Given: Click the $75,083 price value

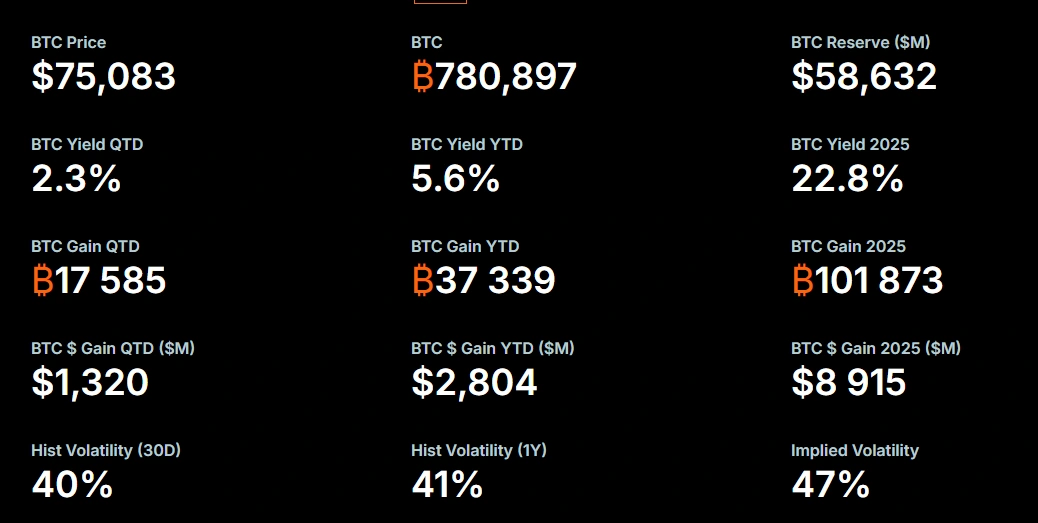Looking at the screenshot, I should [x=104, y=77].
